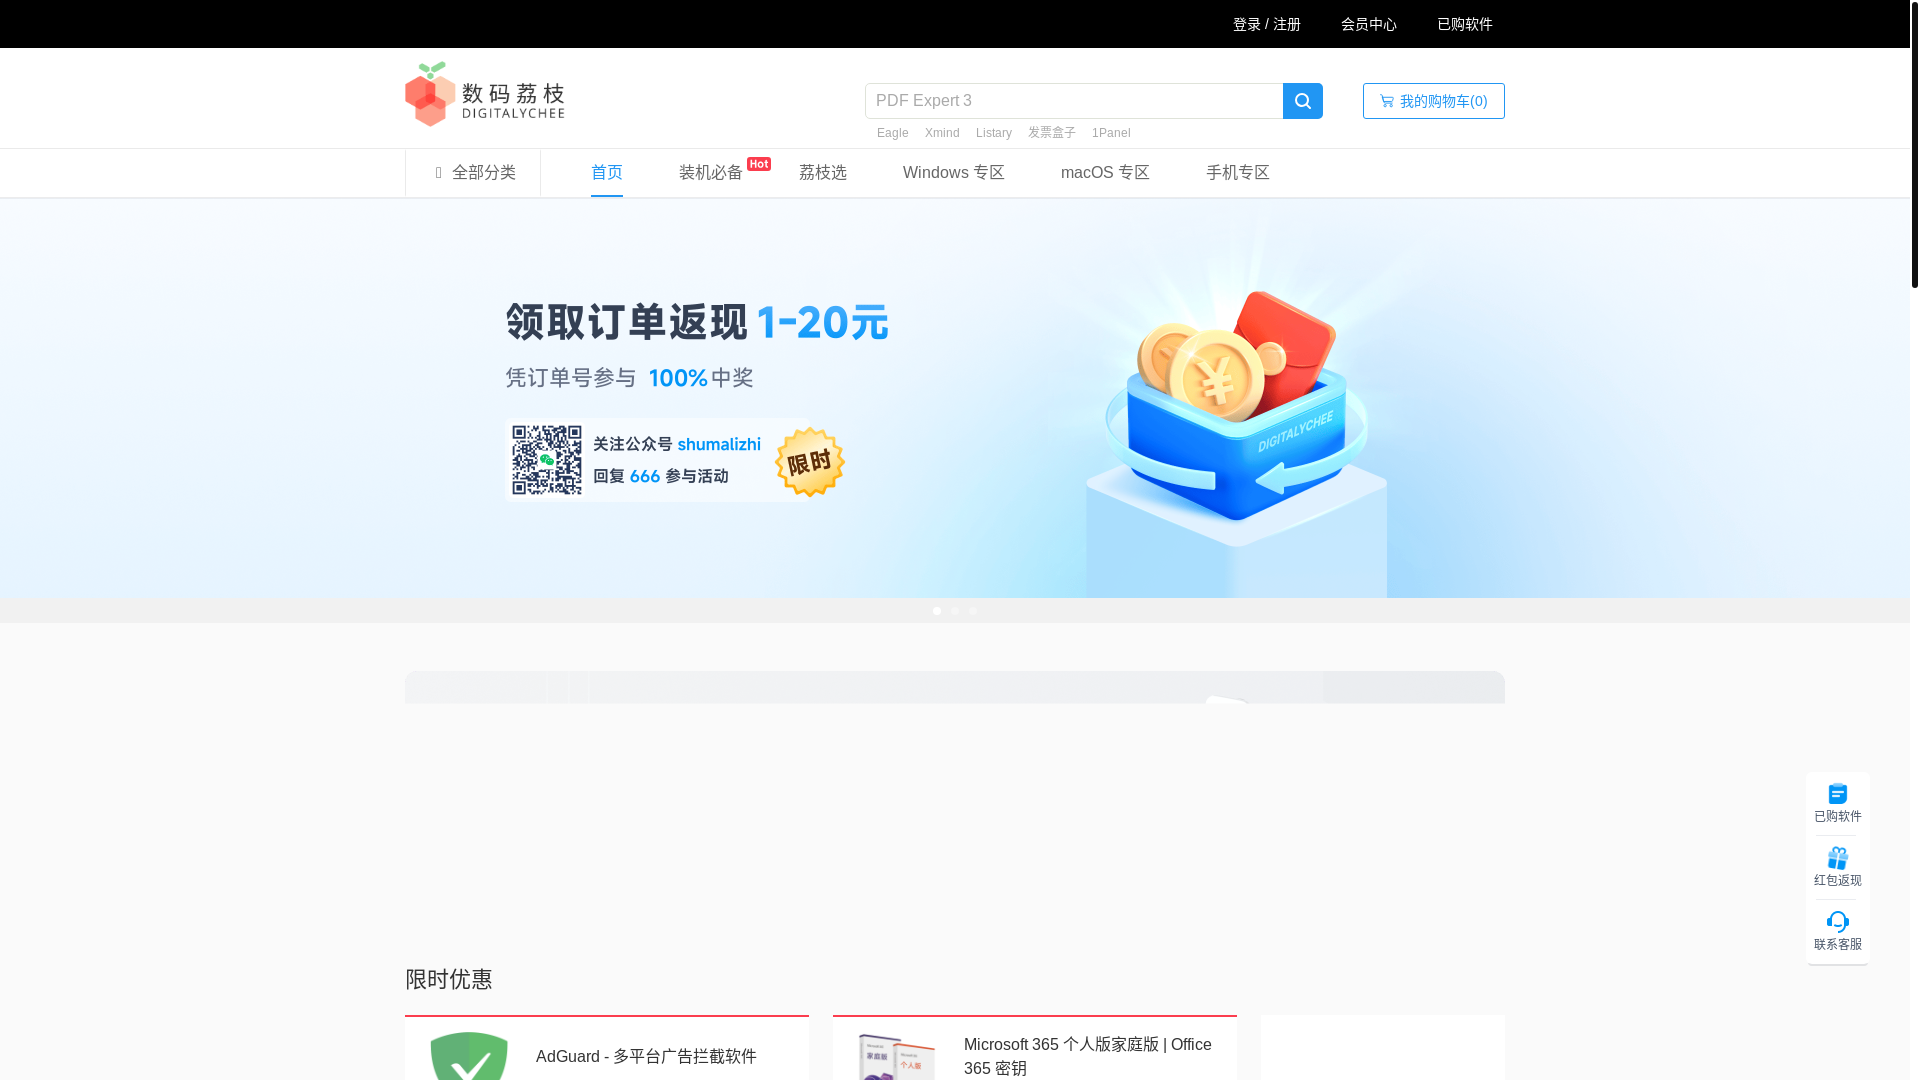Focus the PDF Expert 3 search field
Screen dimensions: 1920x1080
click(x=1074, y=101)
